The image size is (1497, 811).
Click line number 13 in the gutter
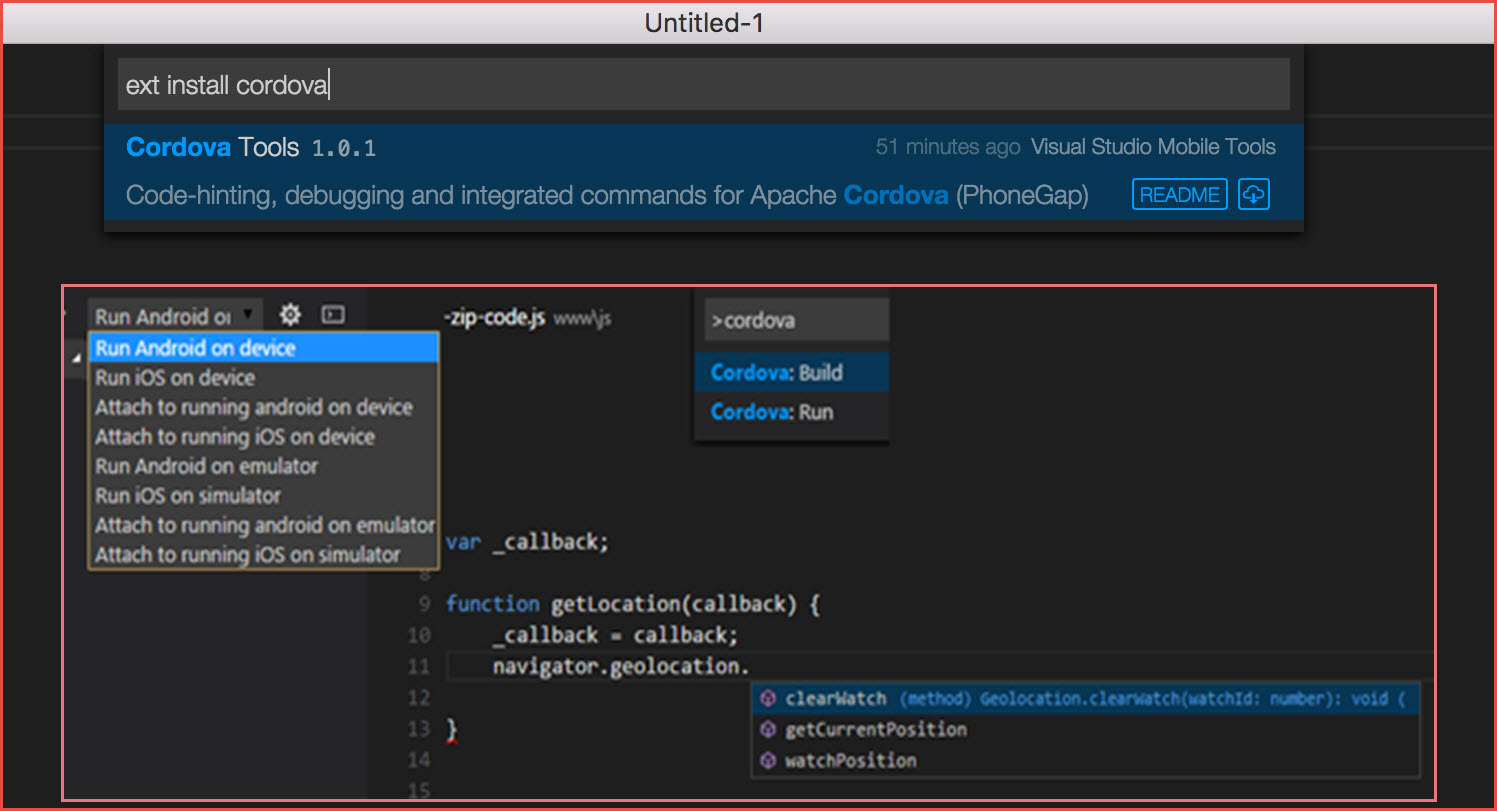point(419,729)
